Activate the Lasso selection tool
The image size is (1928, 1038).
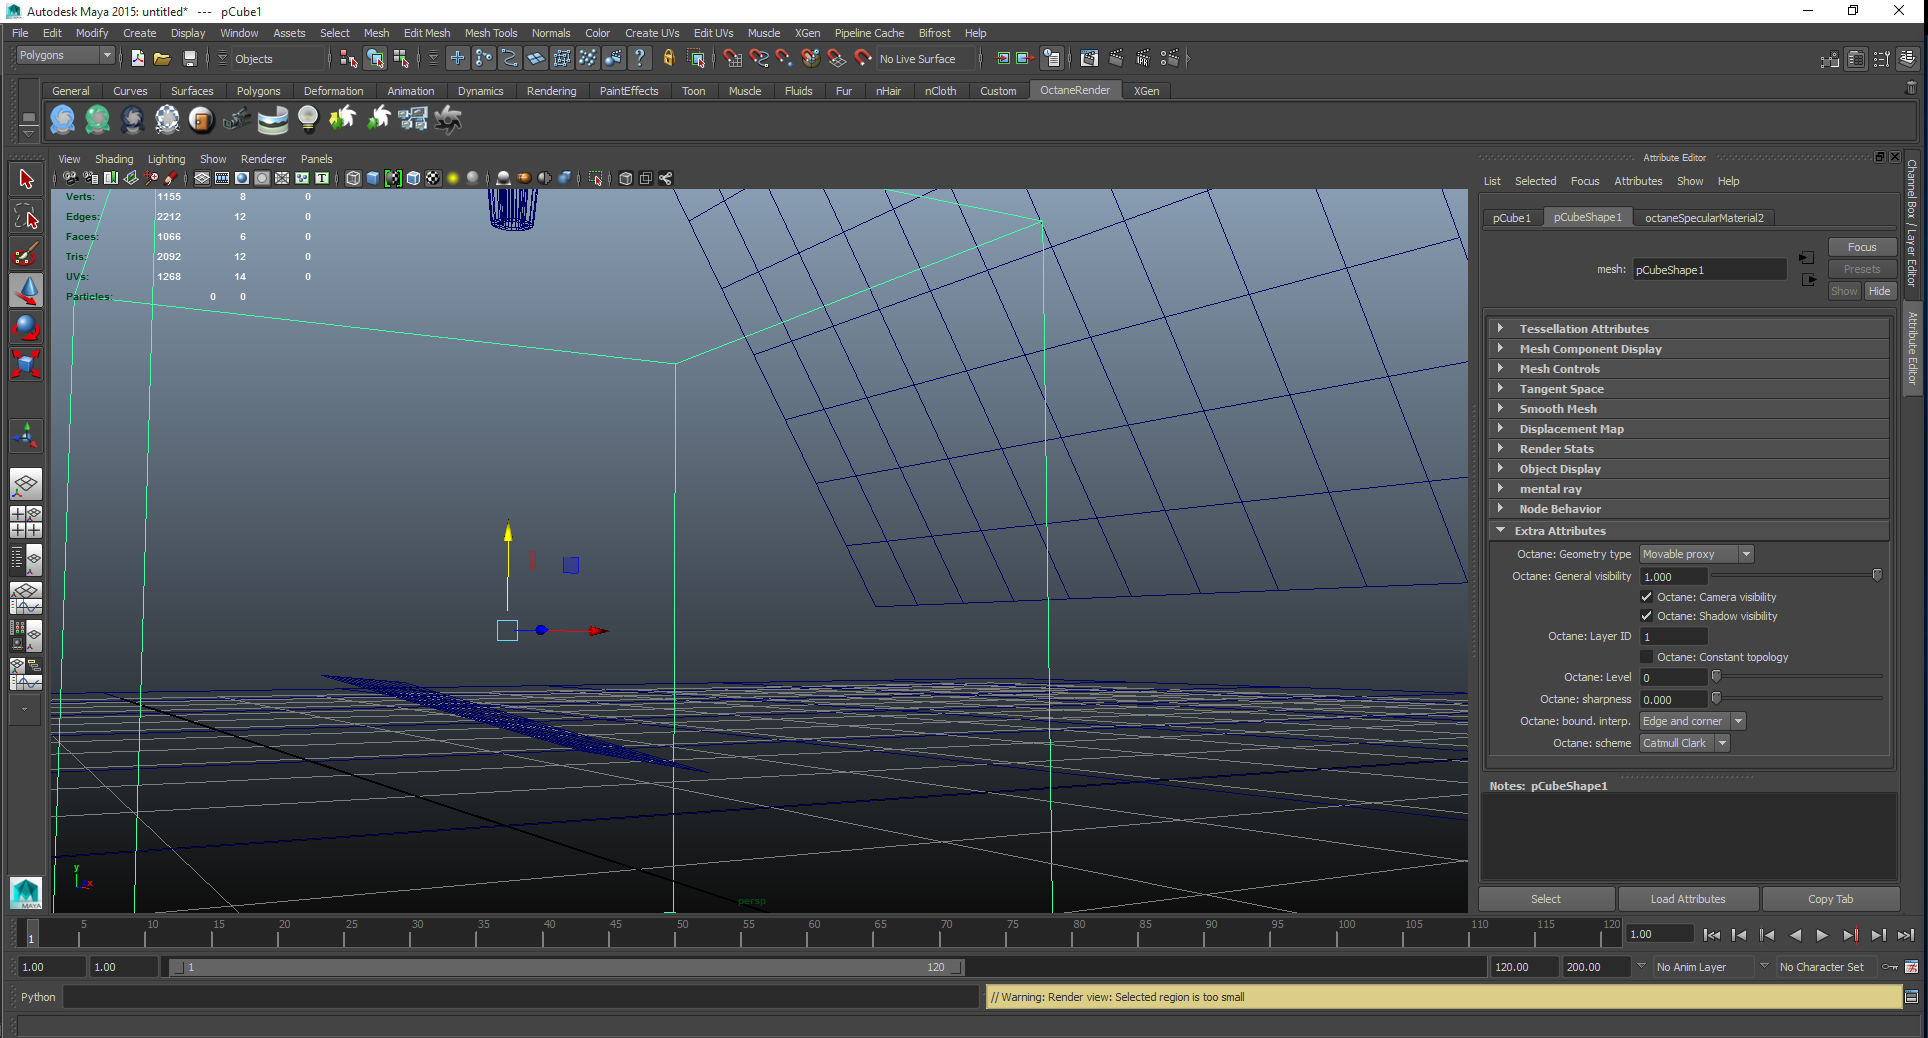click(x=26, y=217)
